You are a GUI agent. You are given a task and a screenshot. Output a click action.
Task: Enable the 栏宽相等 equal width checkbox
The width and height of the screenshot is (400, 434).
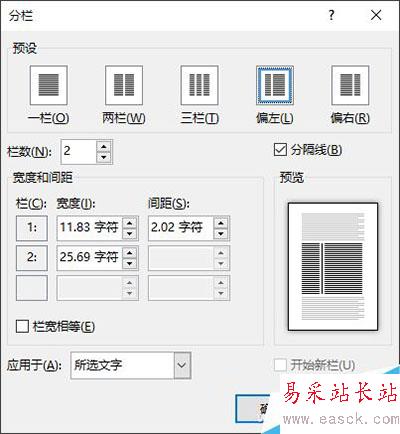click(x=22, y=326)
